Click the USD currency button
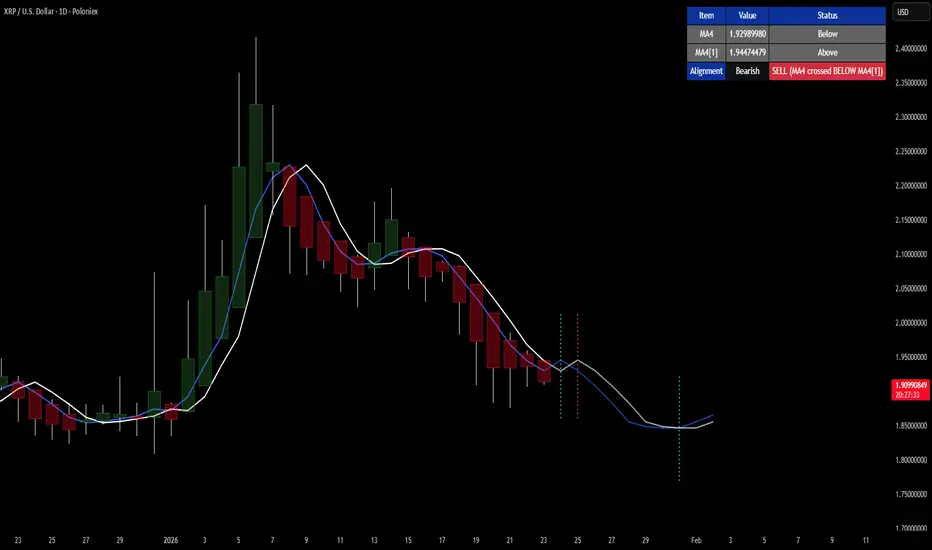932x550 pixels. [x=909, y=12]
